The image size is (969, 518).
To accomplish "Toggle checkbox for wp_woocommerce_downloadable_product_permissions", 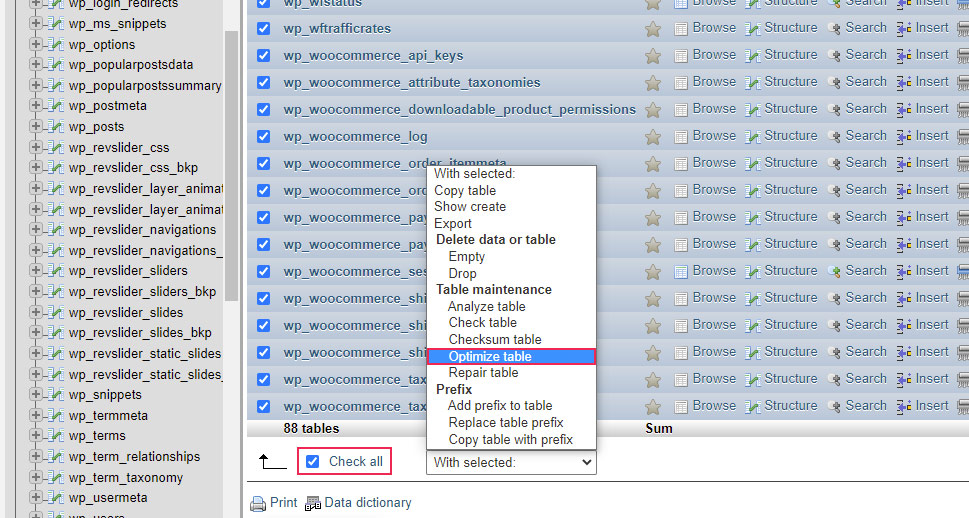I will (x=263, y=109).
